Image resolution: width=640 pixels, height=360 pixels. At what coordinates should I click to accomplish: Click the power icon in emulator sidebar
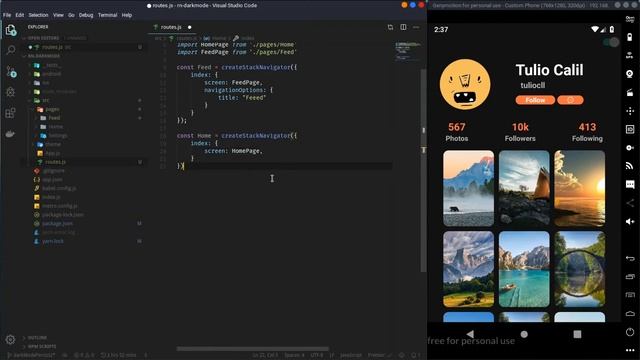630,332
